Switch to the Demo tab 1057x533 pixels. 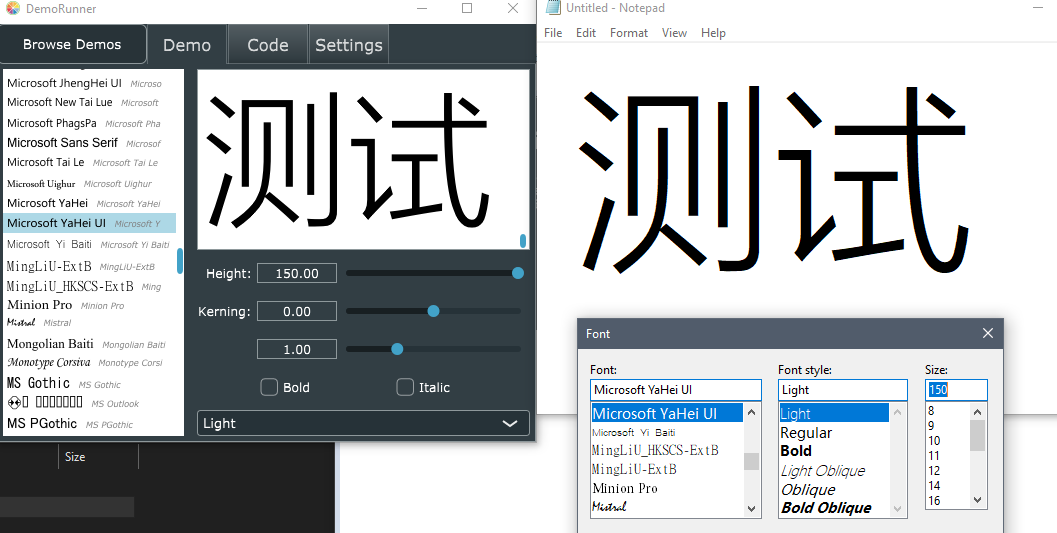pyautogui.click(x=187, y=44)
